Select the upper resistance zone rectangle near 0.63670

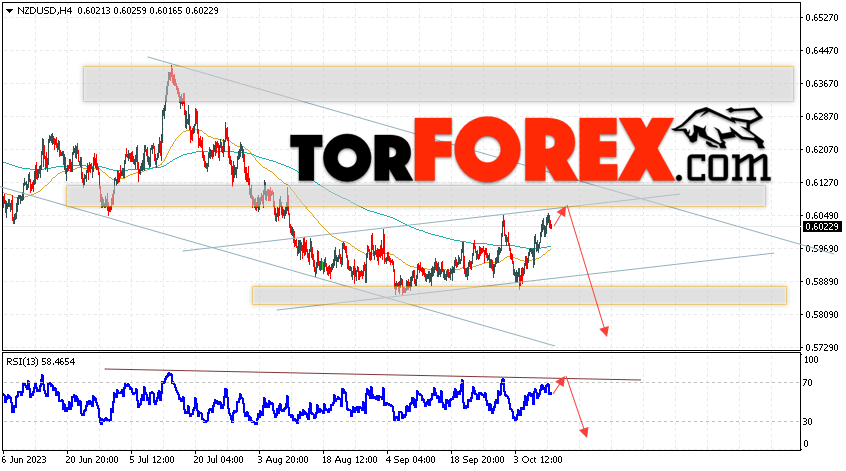[x=438, y=84]
